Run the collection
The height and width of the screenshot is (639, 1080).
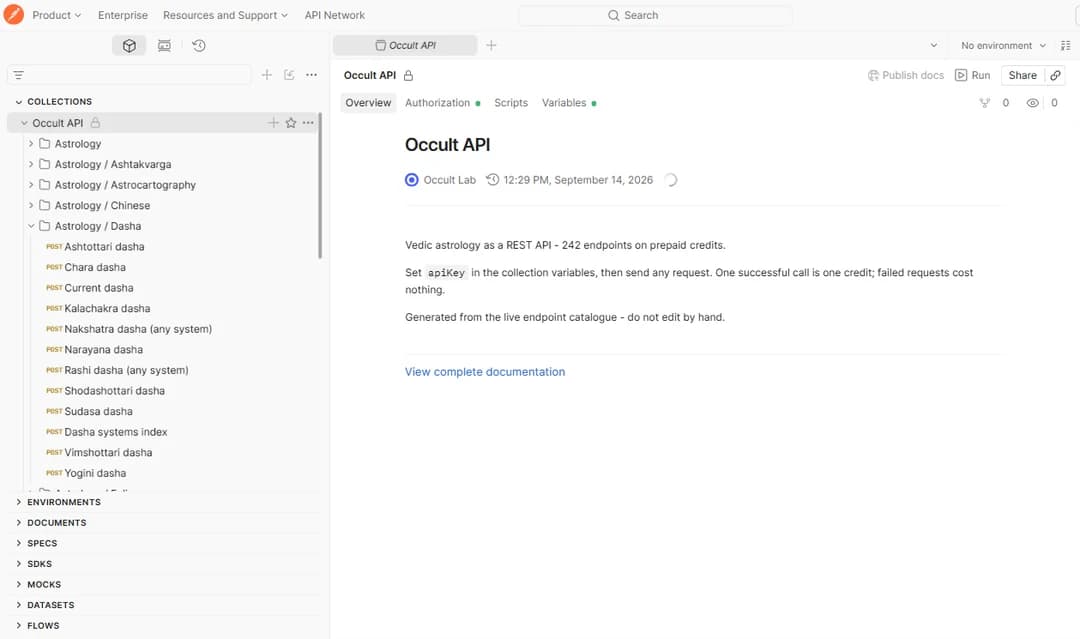973,75
